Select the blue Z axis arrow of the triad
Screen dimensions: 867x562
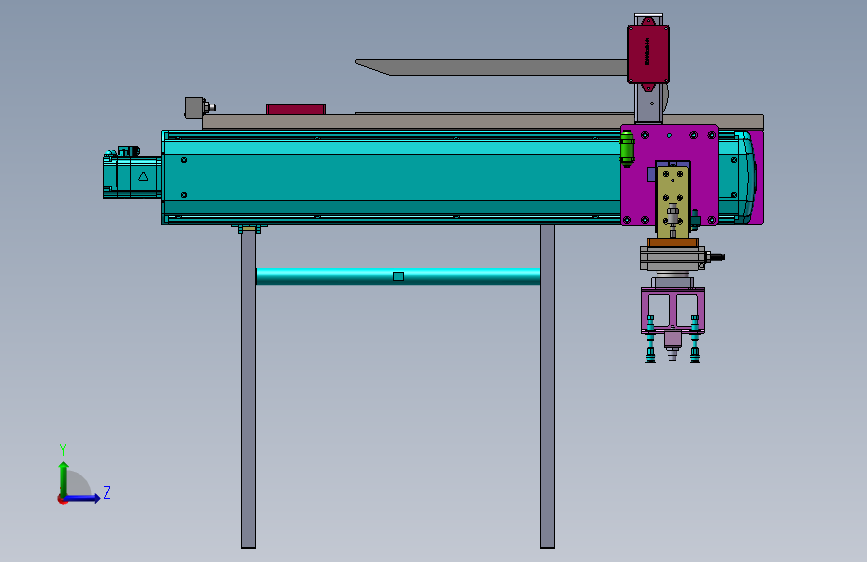[x=83, y=498]
